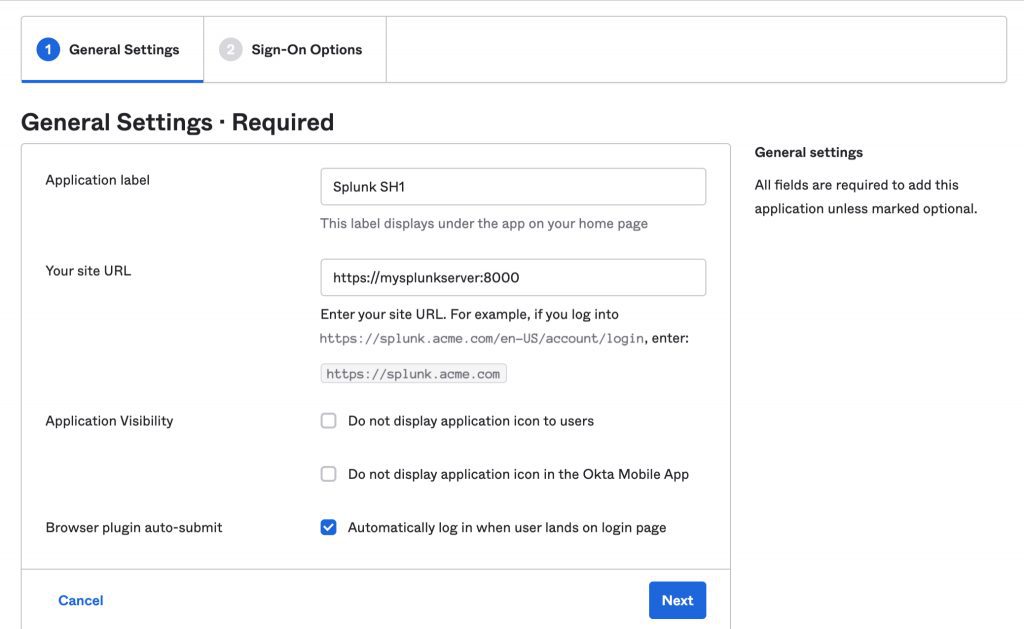
Task: Check Do not display icon in Okta Mobile App
Action: tap(328, 474)
